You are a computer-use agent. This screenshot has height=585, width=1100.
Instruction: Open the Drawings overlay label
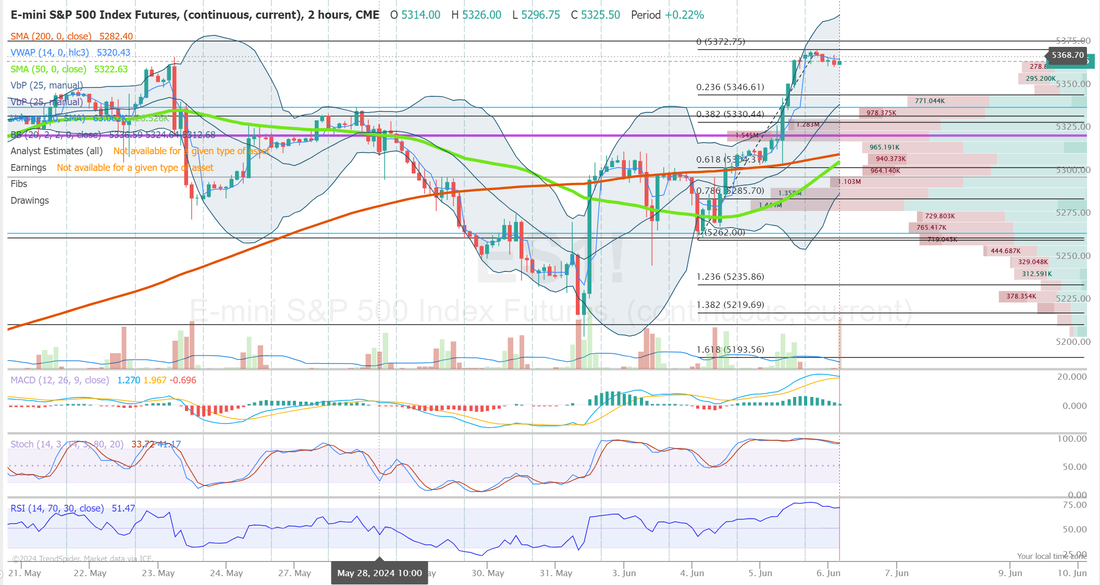(x=29, y=201)
